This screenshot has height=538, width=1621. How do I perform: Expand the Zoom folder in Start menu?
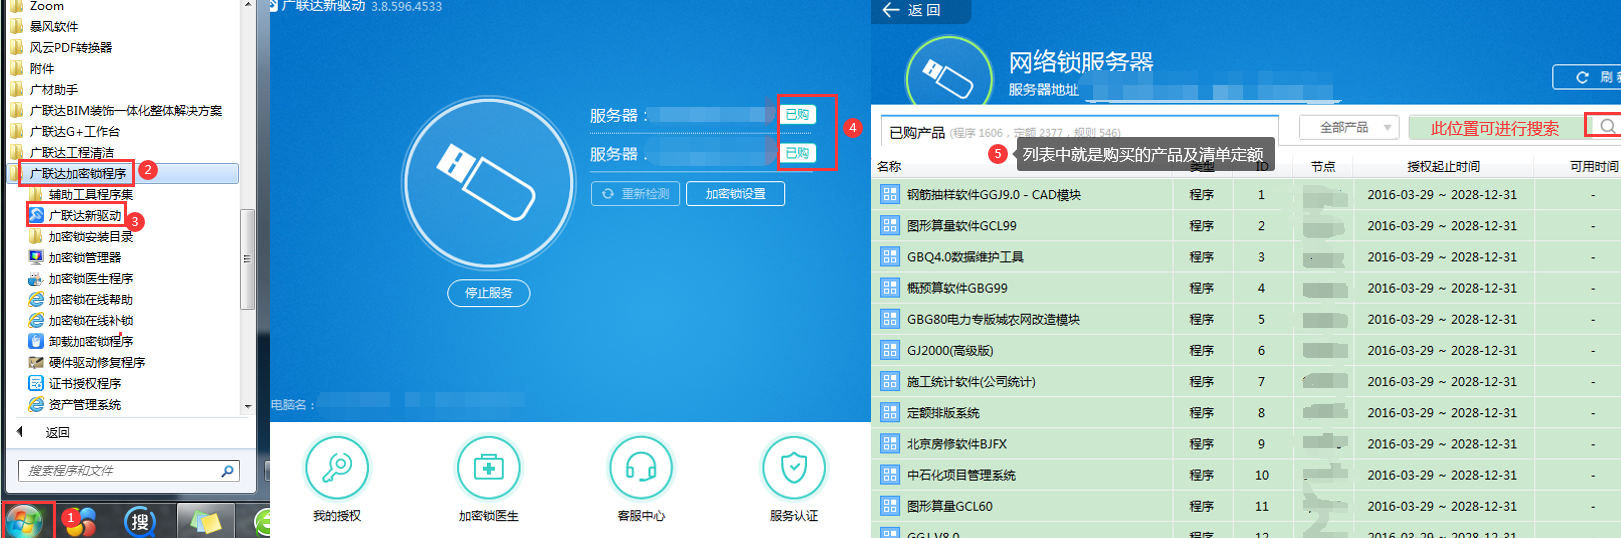(x=37, y=6)
